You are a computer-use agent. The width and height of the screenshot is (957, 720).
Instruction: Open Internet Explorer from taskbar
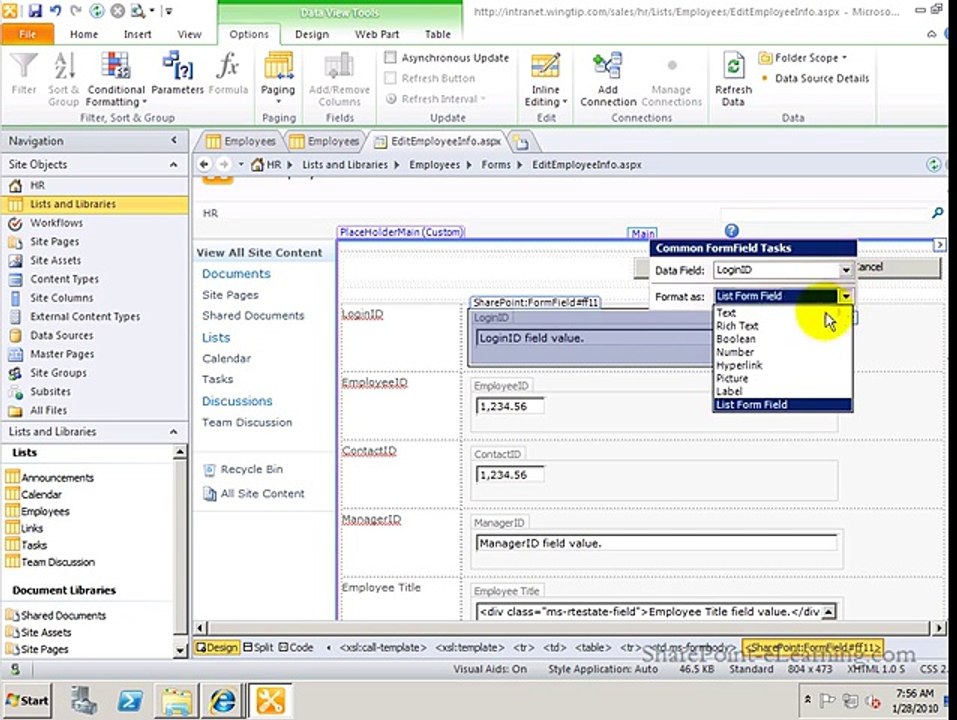[x=222, y=700]
